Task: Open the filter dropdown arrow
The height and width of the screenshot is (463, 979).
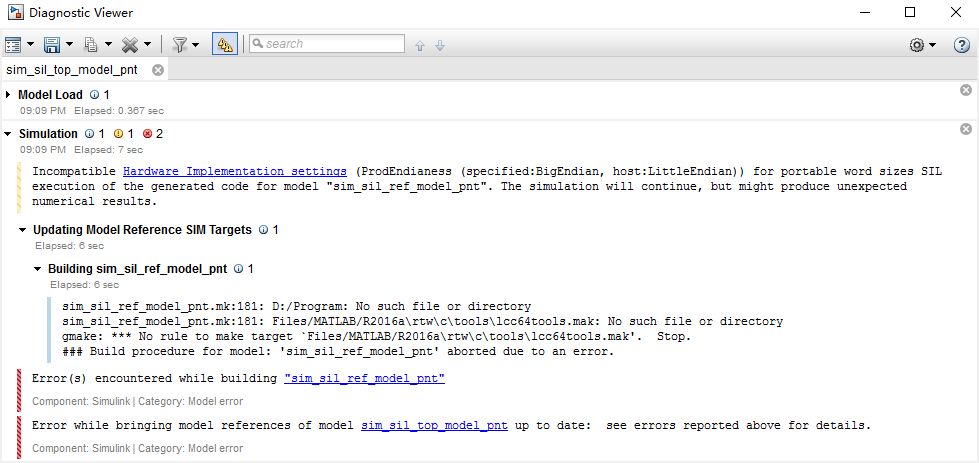Action: click(195, 44)
